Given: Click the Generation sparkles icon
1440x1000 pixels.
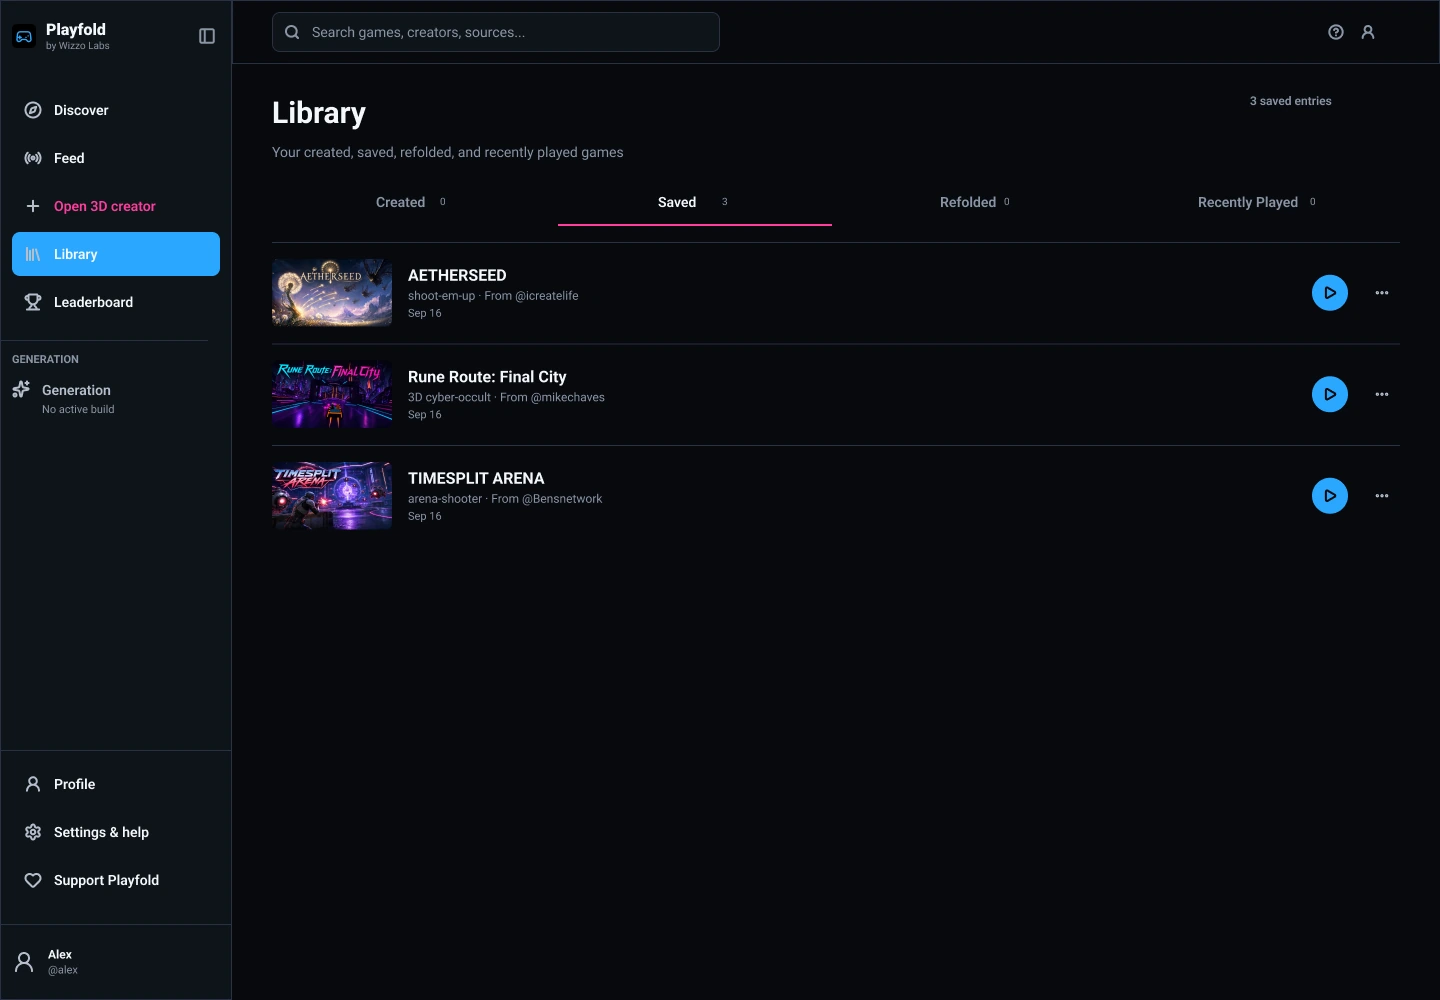Looking at the screenshot, I should point(21,390).
